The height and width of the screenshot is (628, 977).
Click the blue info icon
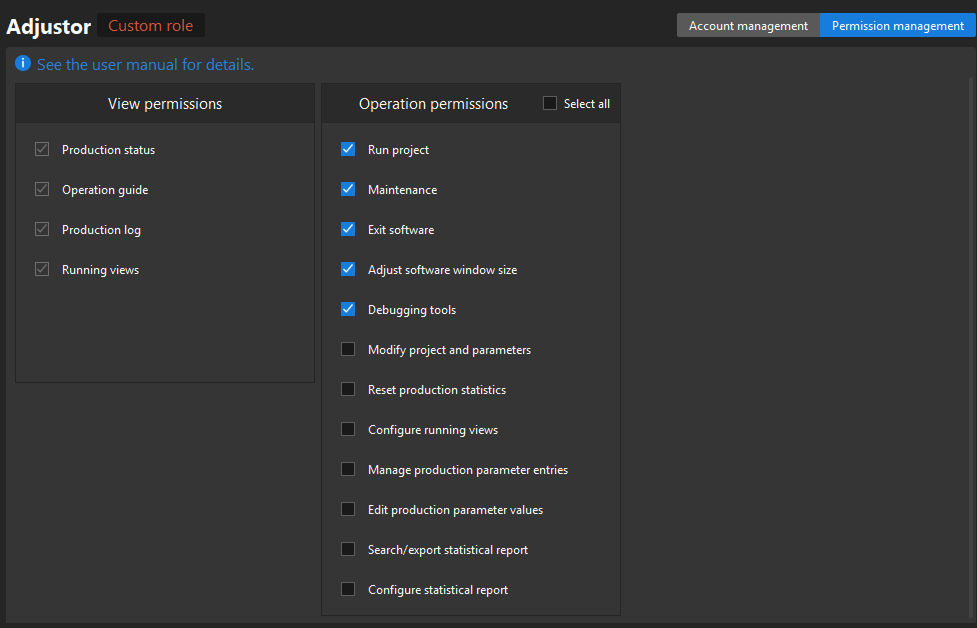coord(23,64)
